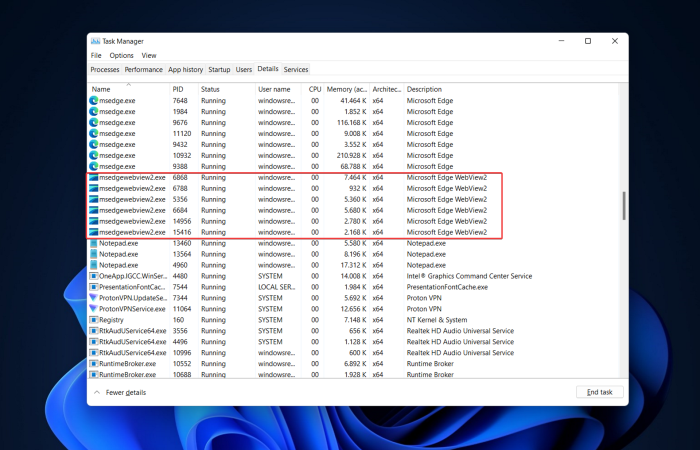The image size is (700, 450).
Task: Click the msedge.exe icon for PID 10932
Action: [93, 155]
